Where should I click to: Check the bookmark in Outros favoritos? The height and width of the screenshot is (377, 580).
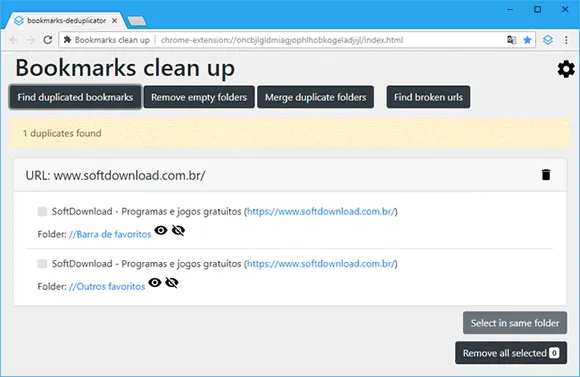(42, 264)
